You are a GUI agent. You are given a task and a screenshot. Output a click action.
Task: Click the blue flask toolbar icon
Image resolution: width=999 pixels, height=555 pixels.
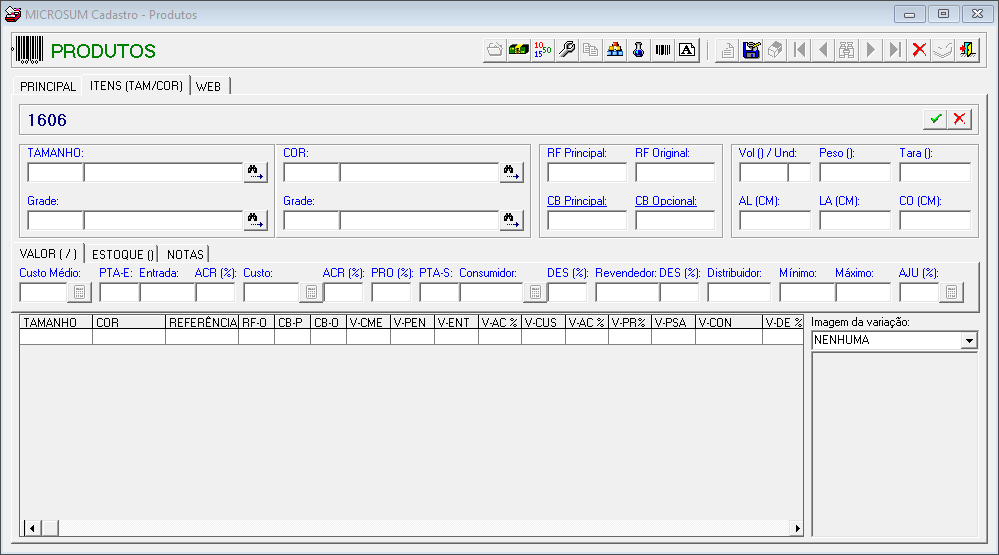[638, 50]
